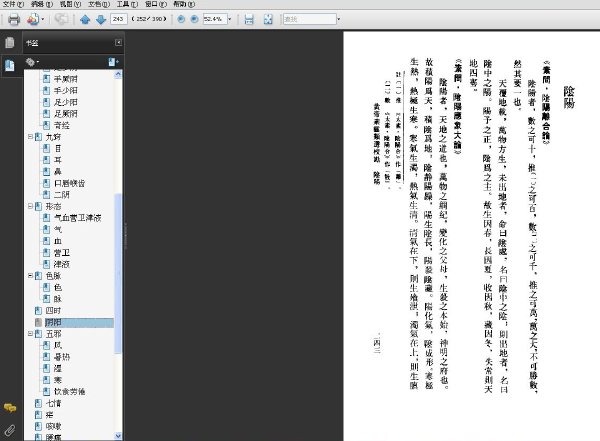Select the 目 bookmark
600x441 pixels.
point(58,149)
